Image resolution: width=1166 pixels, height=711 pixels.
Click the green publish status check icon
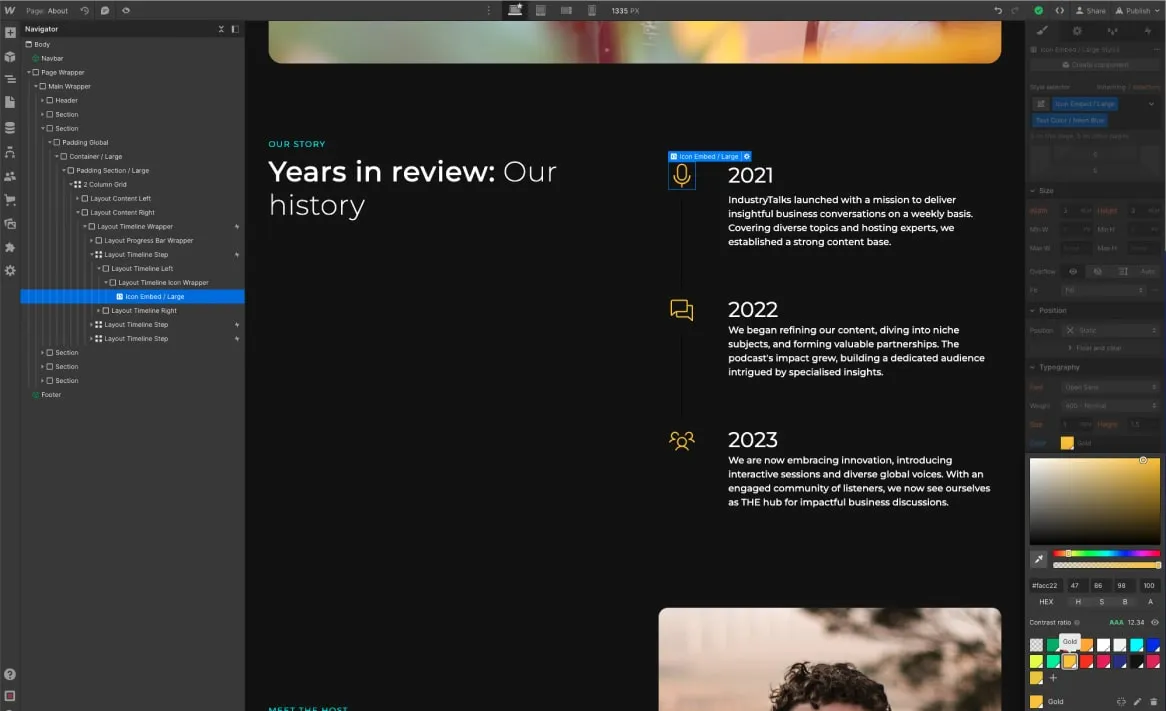click(1039, 10)
